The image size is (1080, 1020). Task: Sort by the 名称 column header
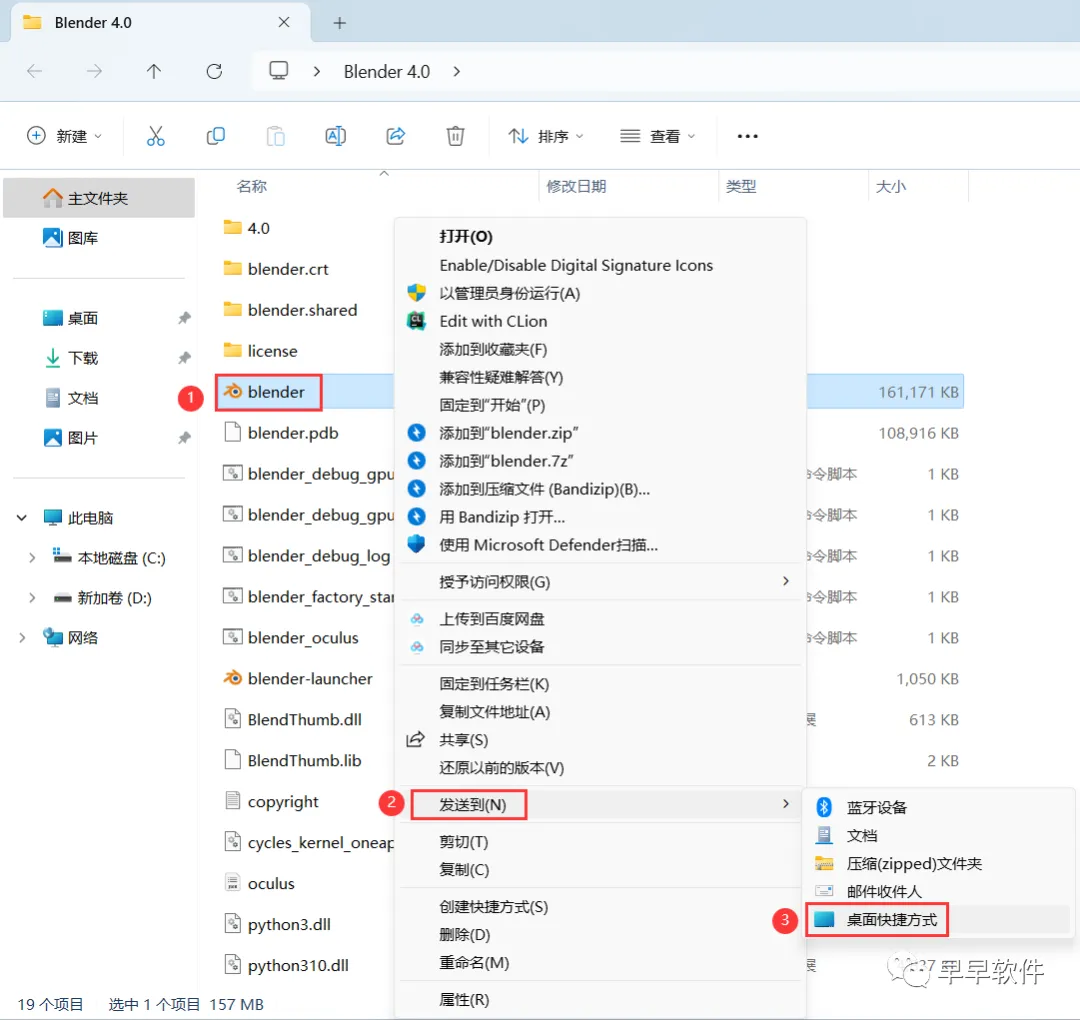[251, 187]
